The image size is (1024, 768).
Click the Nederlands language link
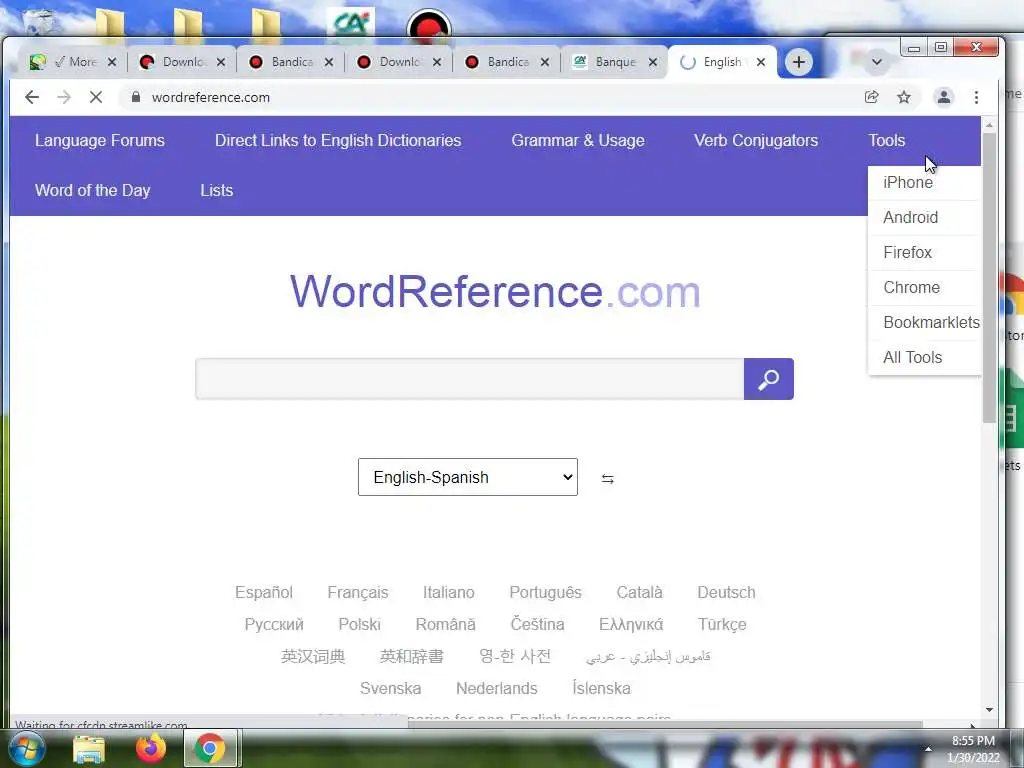tap(496, 688)
